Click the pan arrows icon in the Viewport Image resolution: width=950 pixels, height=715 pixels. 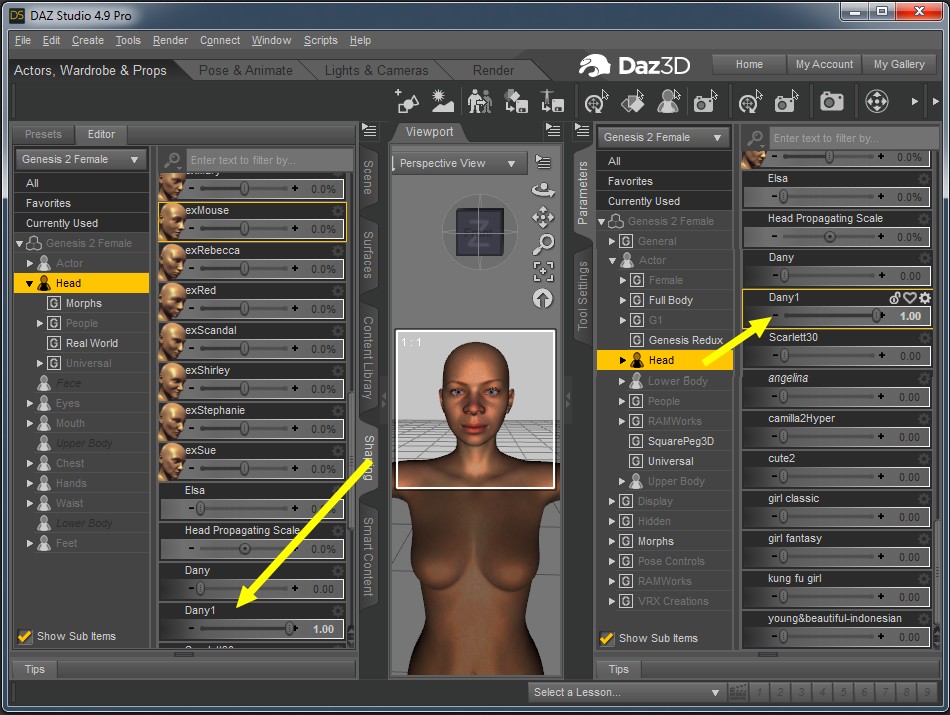tap(543, 217)
